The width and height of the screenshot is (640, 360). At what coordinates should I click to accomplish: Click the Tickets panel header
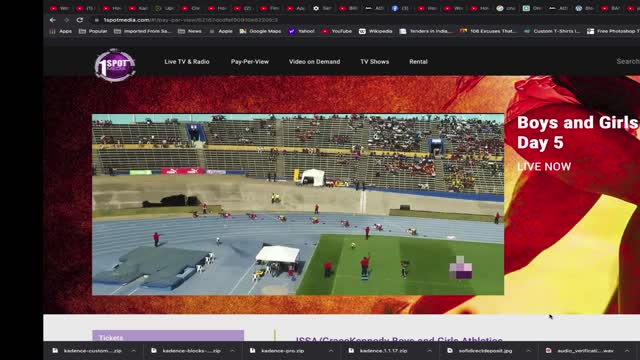pyautogui.click(x=168, y=336)
